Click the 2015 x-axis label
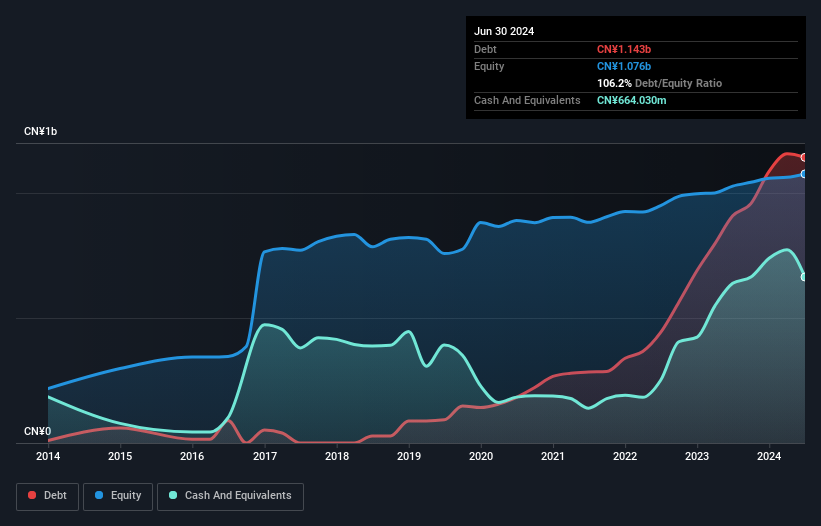Image resolution: width=821 pixels, height=526 pixels. pos(120,456)
